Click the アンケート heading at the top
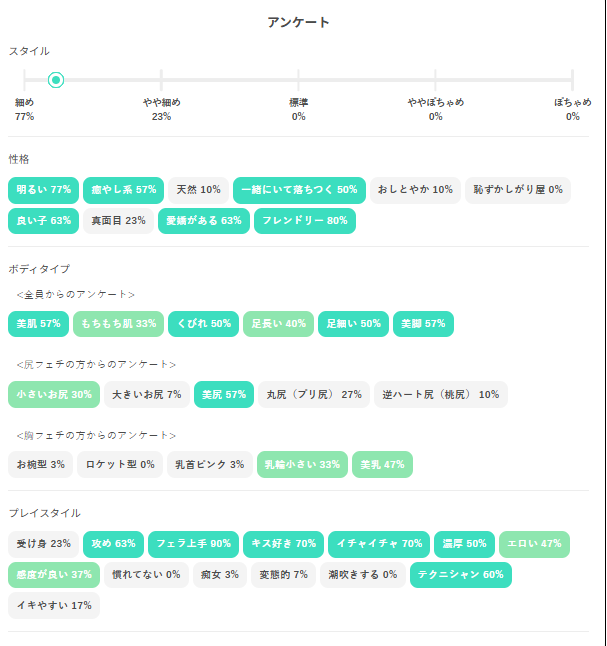 [x=298, y=22]
